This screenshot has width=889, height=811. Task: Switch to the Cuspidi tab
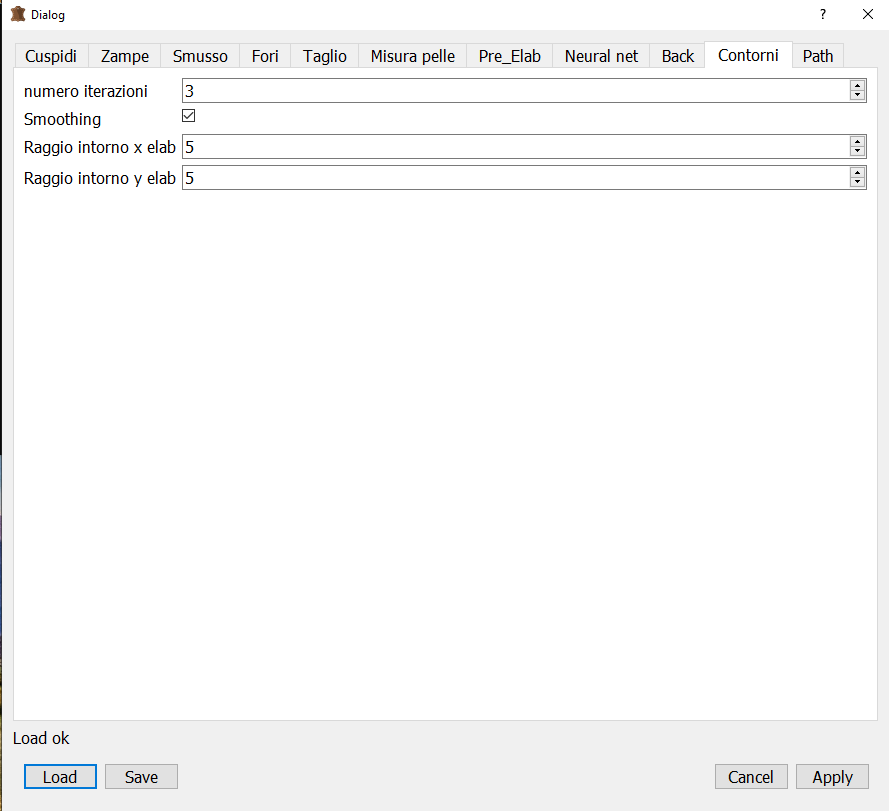[x=51, y=56]
